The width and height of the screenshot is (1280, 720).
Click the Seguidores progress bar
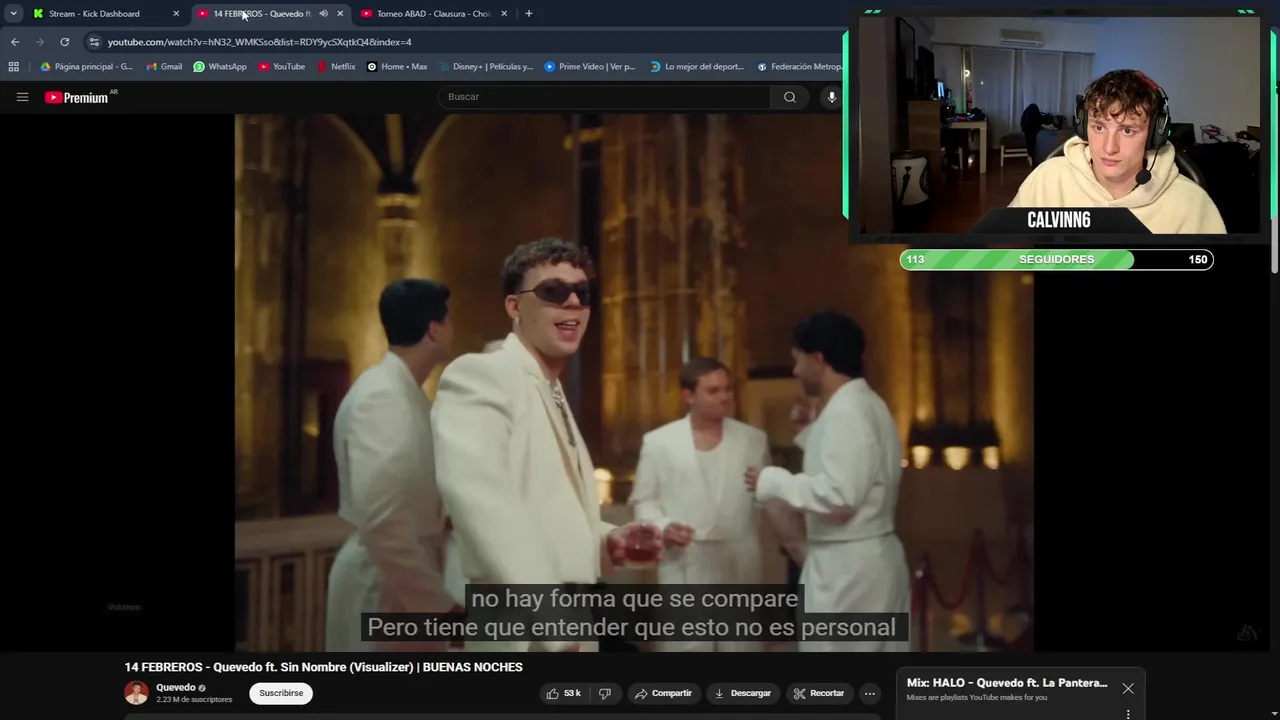click(x=1057, y=259)
